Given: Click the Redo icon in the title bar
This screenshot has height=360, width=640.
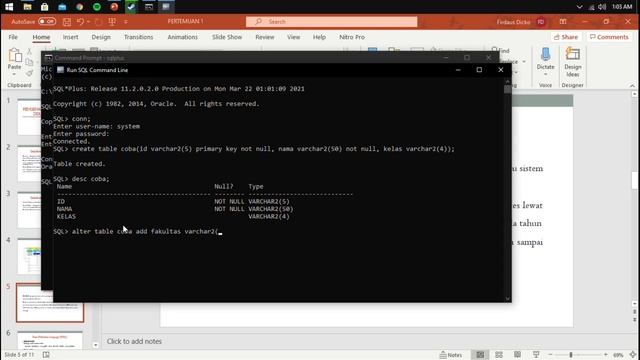Looking at the screenshot, I should click(98, 22).
